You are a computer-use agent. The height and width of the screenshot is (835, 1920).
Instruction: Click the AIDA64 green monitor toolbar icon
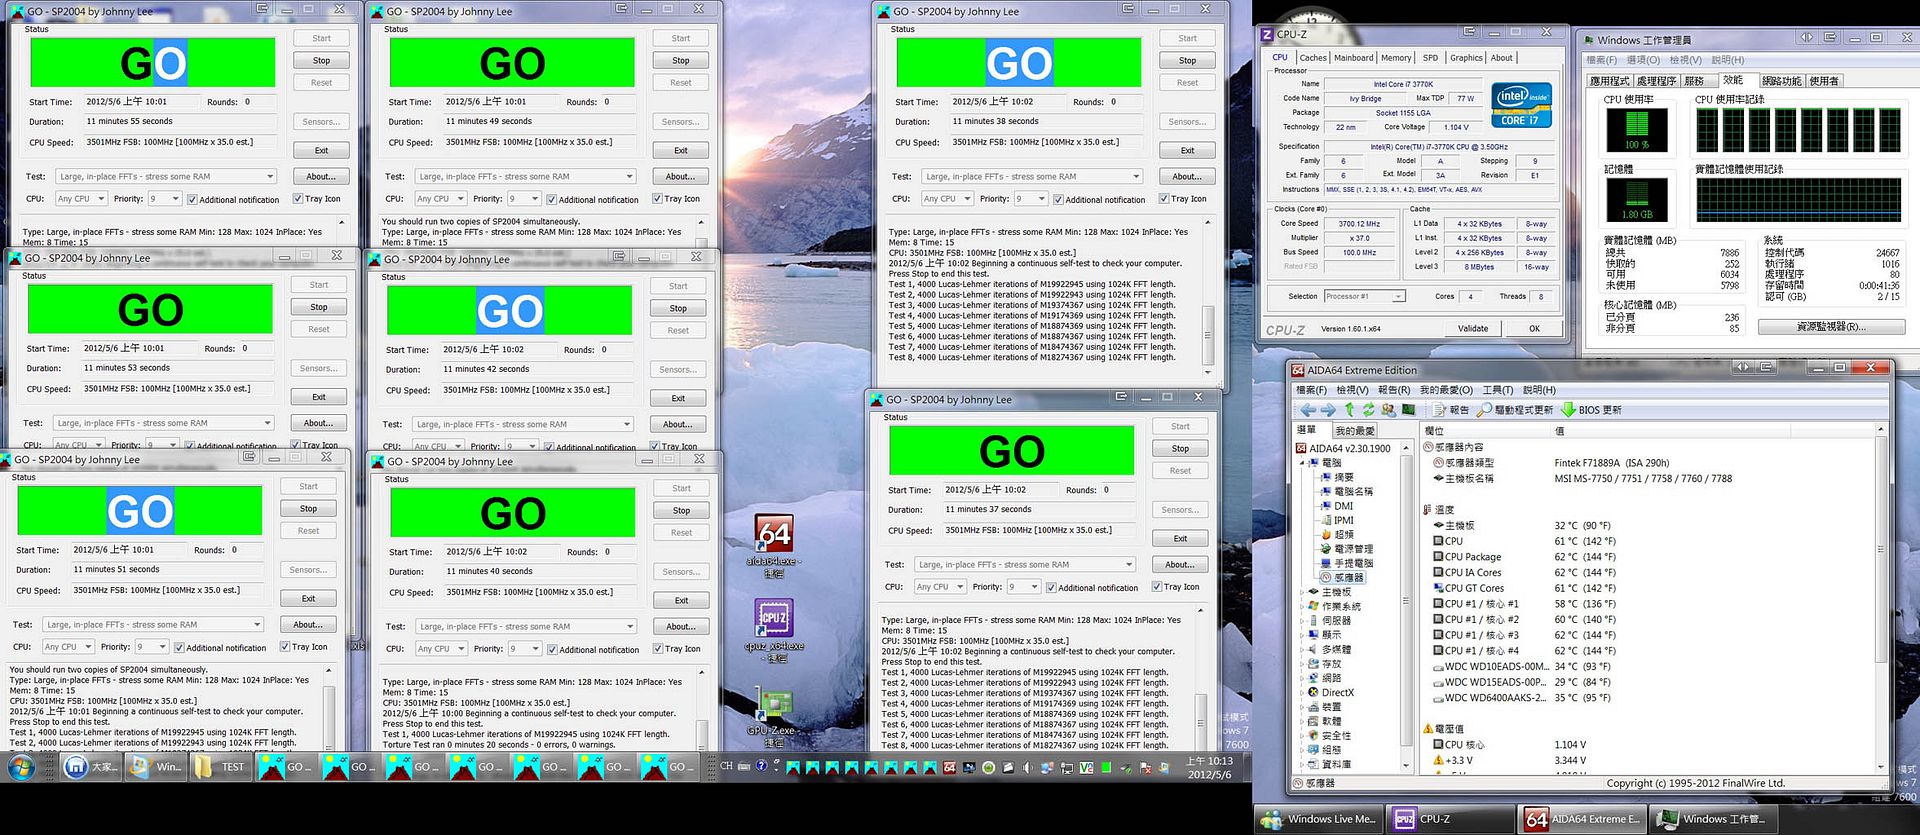pyautogui.click(x=1408, y=410)
